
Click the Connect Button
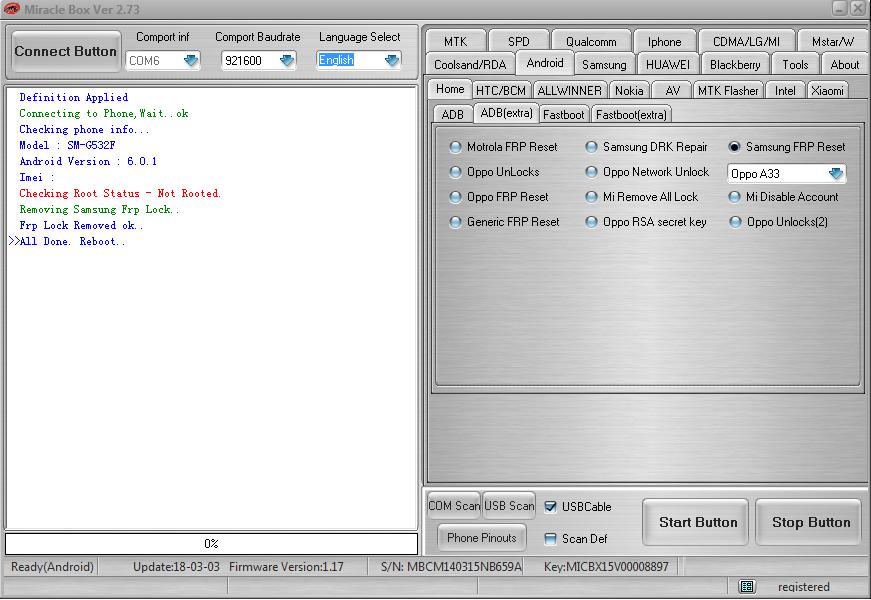click(x=66, y=51)
